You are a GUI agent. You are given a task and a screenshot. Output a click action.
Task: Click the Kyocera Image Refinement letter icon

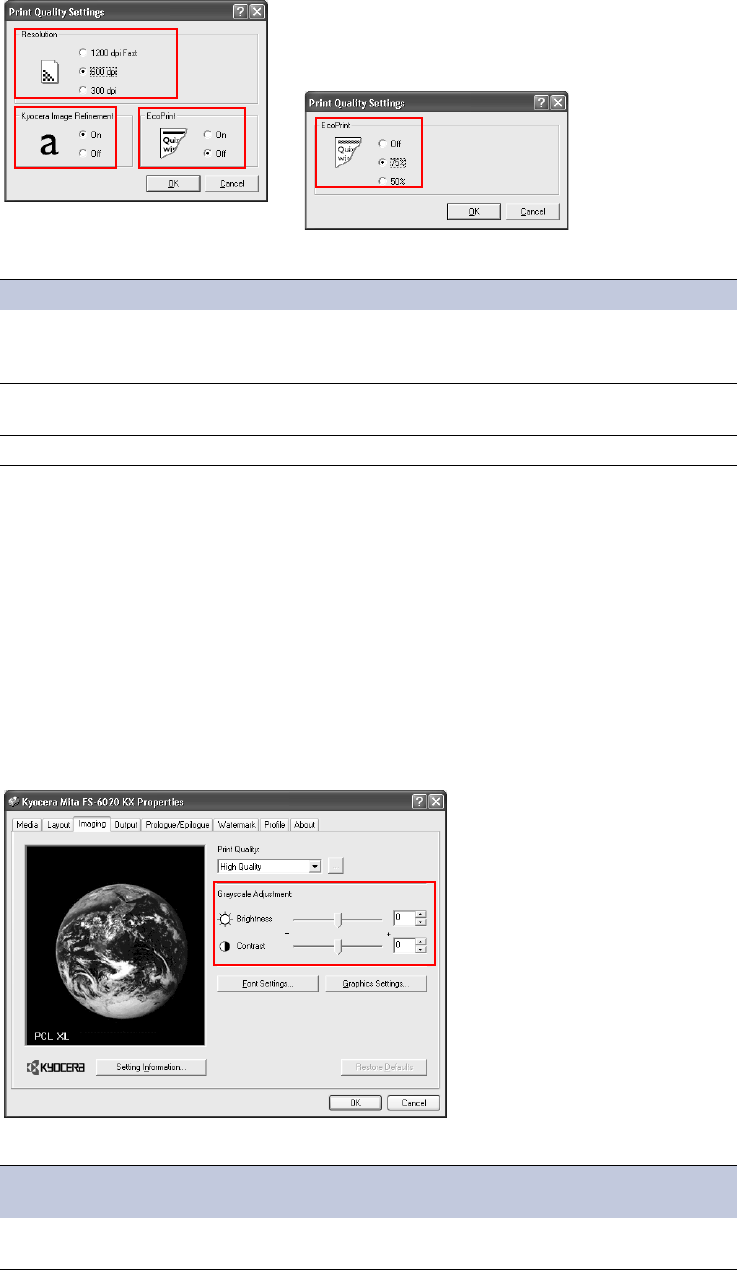[x=48, y=146]
